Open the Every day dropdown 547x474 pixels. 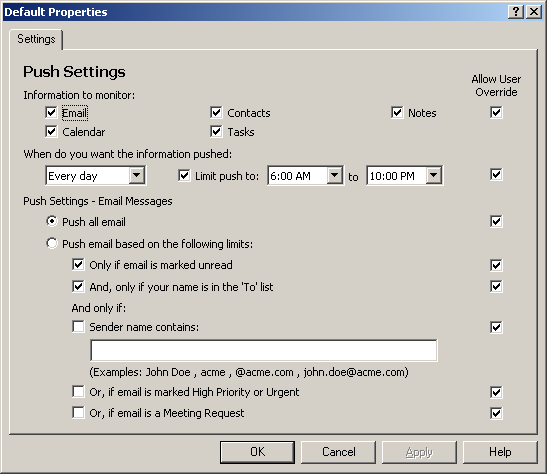coord(136,175)
